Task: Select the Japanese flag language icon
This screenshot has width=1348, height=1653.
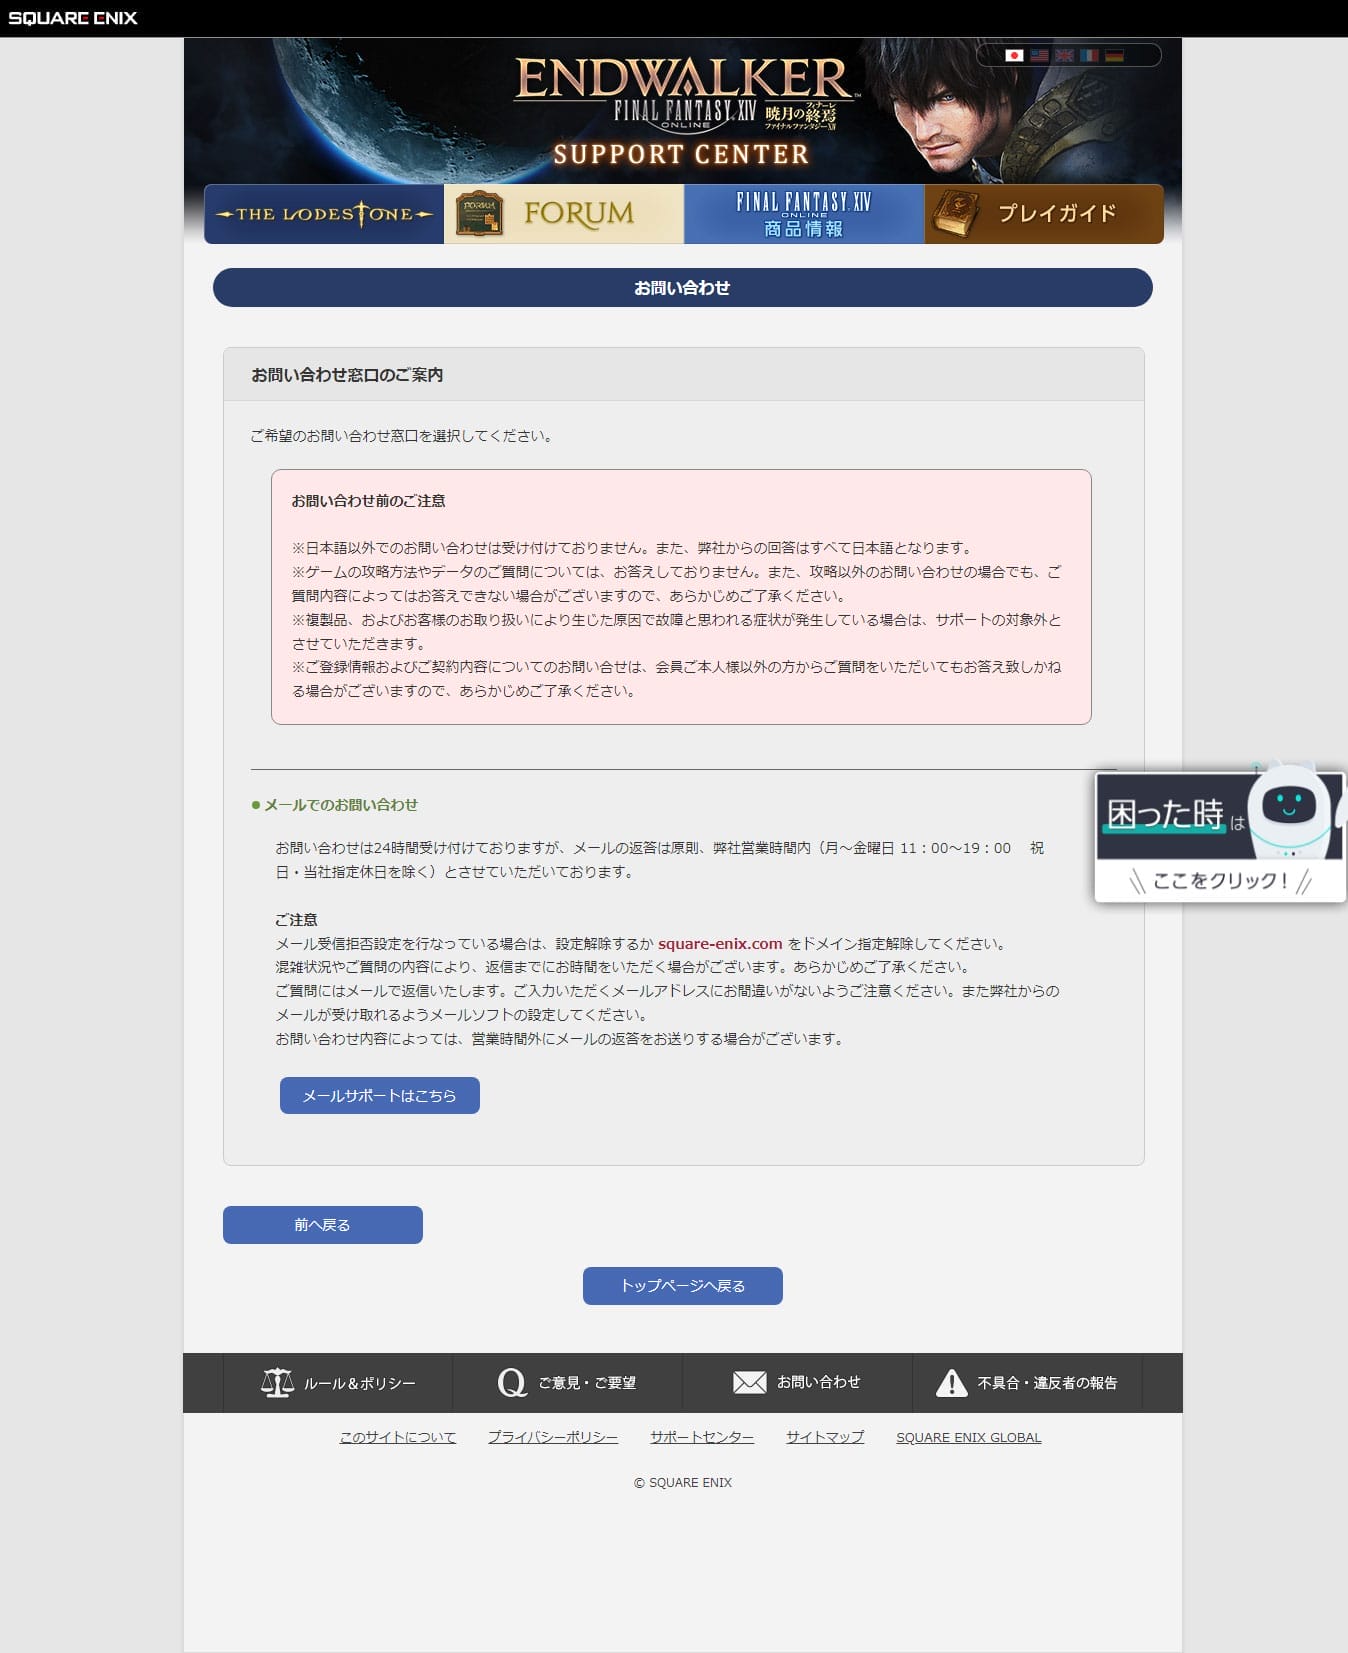Action: pos(1014,56)
